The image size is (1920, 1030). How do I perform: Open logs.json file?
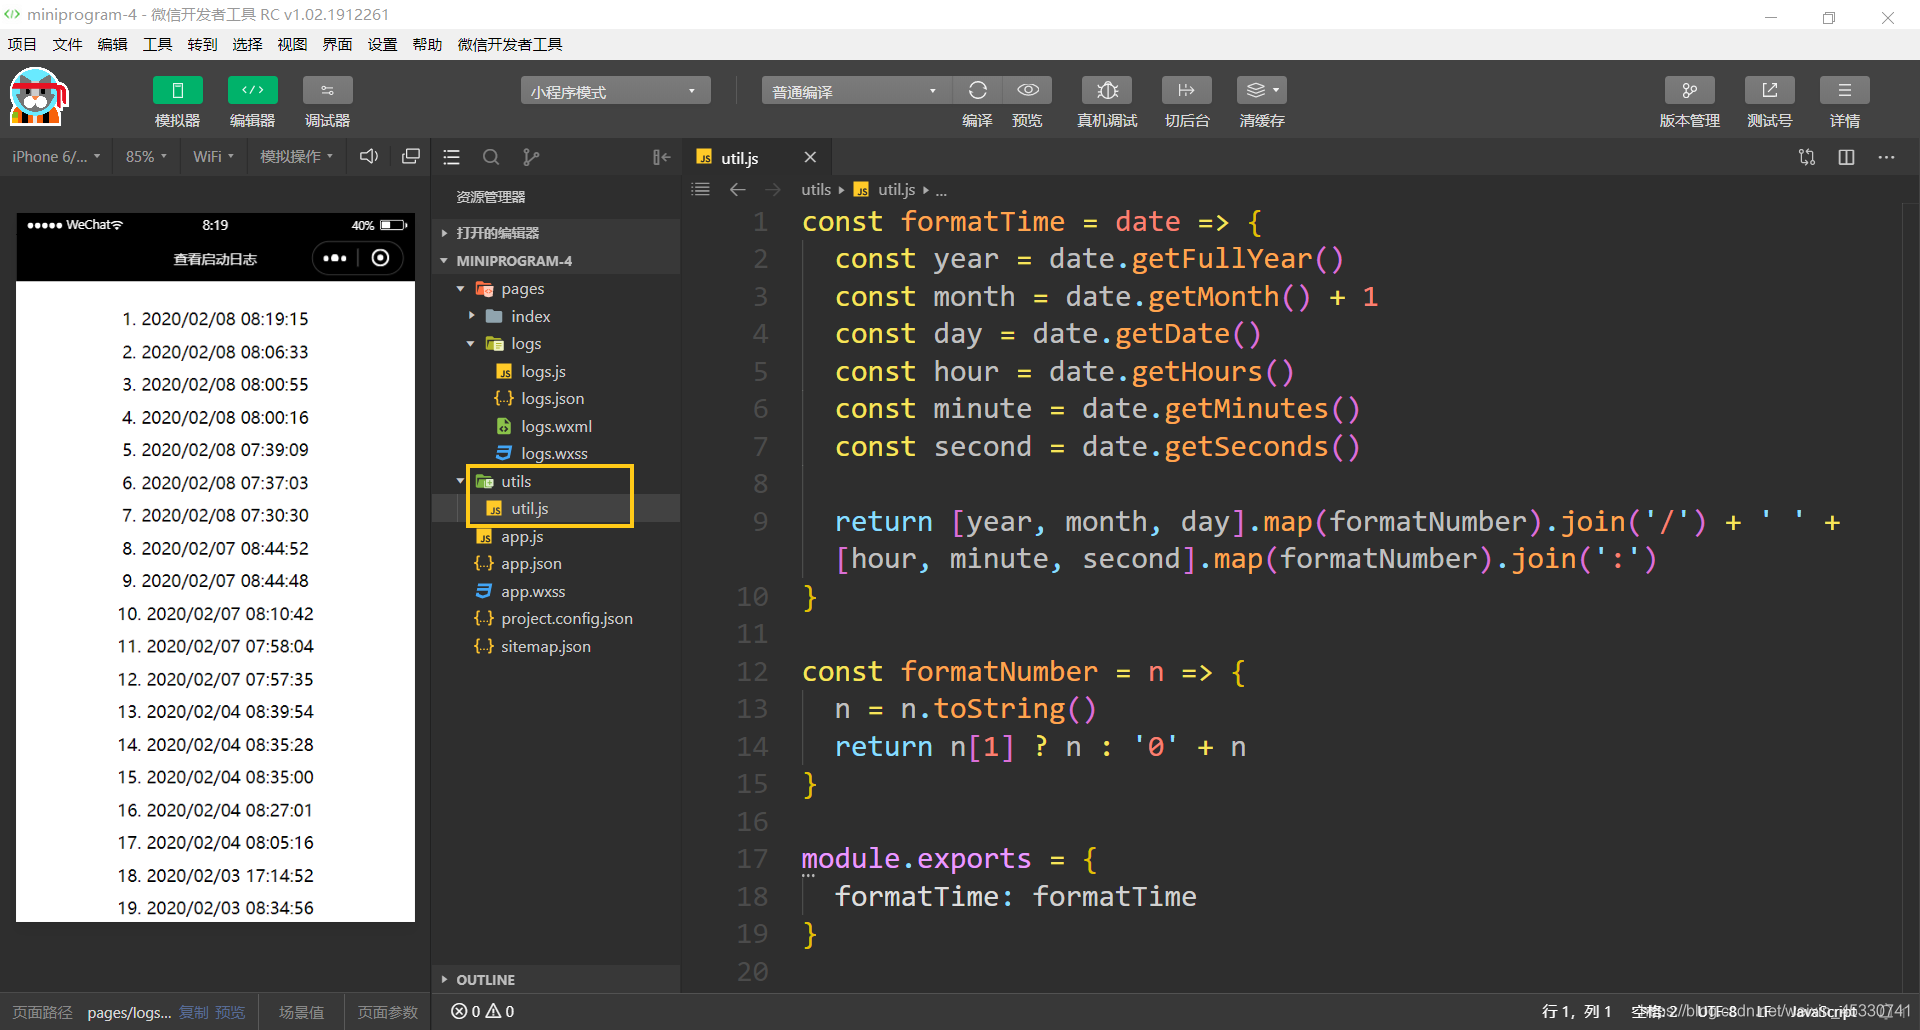tap(556, 399)
